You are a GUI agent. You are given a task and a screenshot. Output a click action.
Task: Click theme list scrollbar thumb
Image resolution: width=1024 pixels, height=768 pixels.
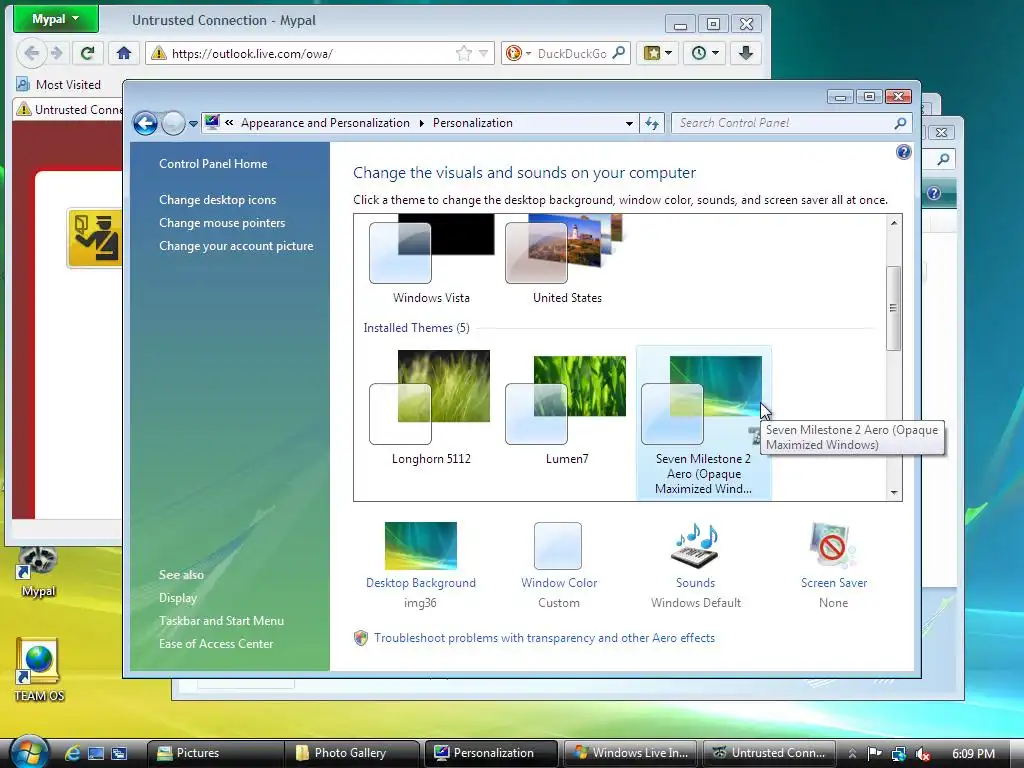click(x=893, y=308)
